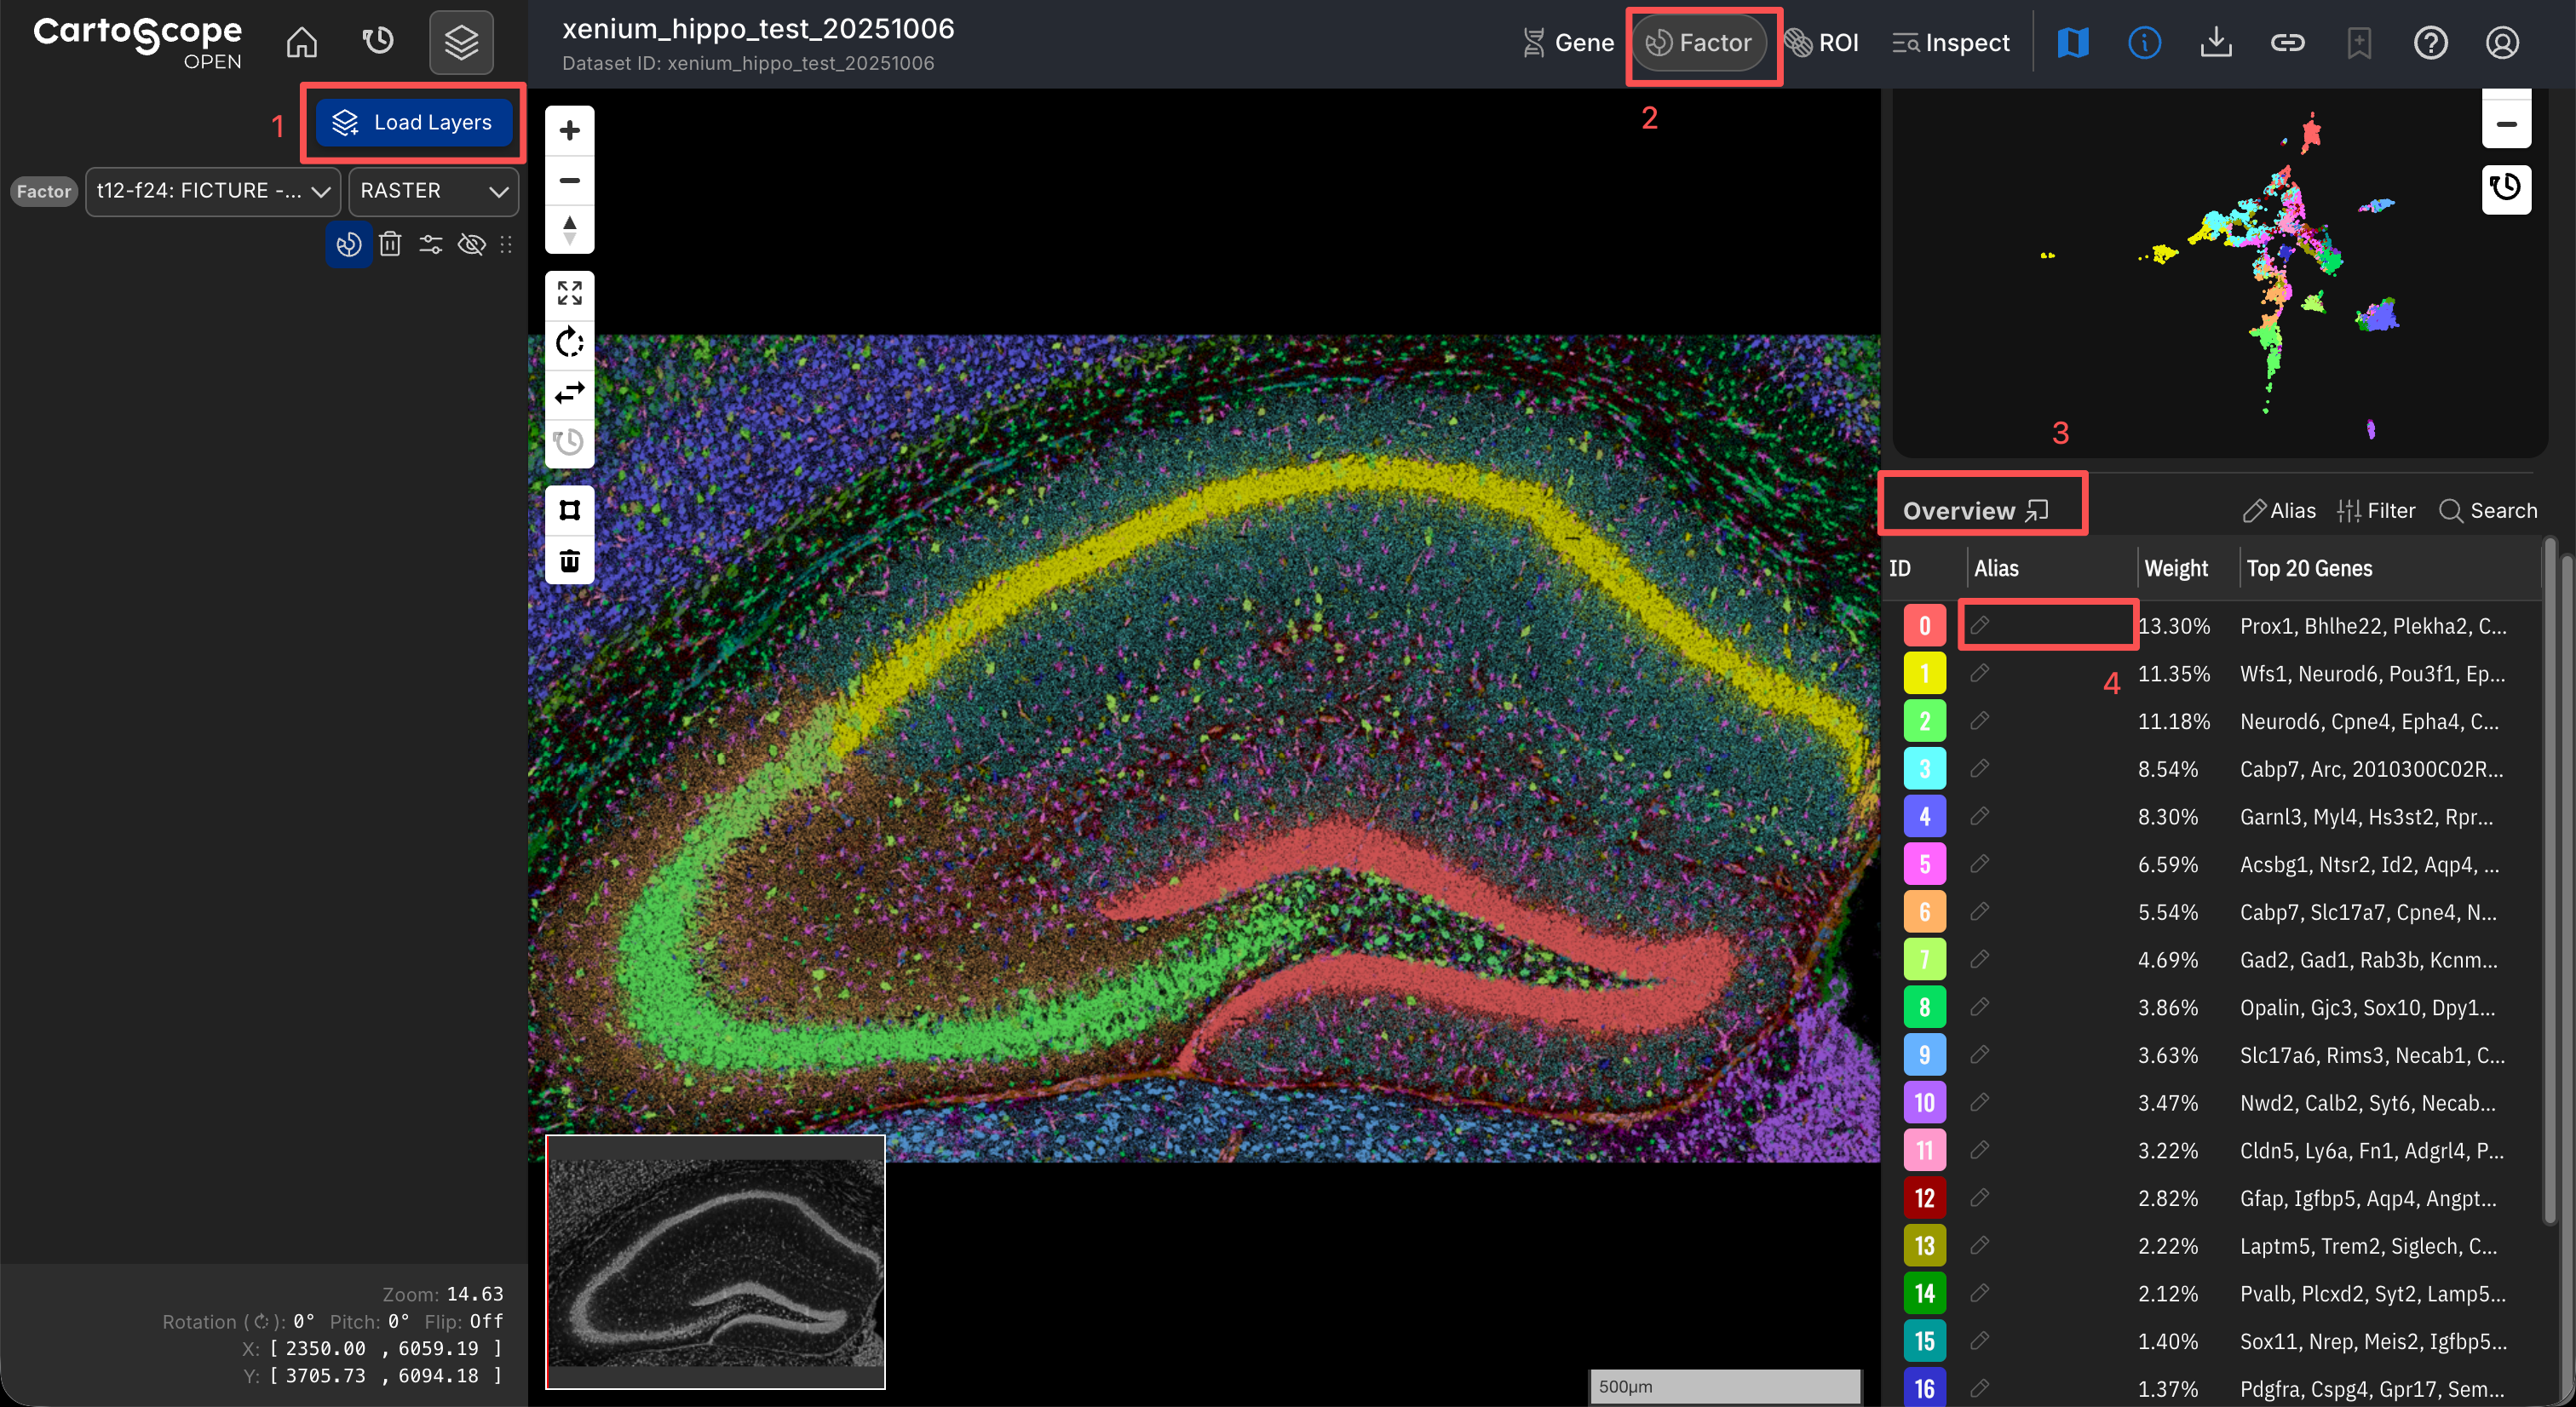Click the map zoom-in plus button
This screenshot has height=1407, width=2576.
(x=569, y=131)
